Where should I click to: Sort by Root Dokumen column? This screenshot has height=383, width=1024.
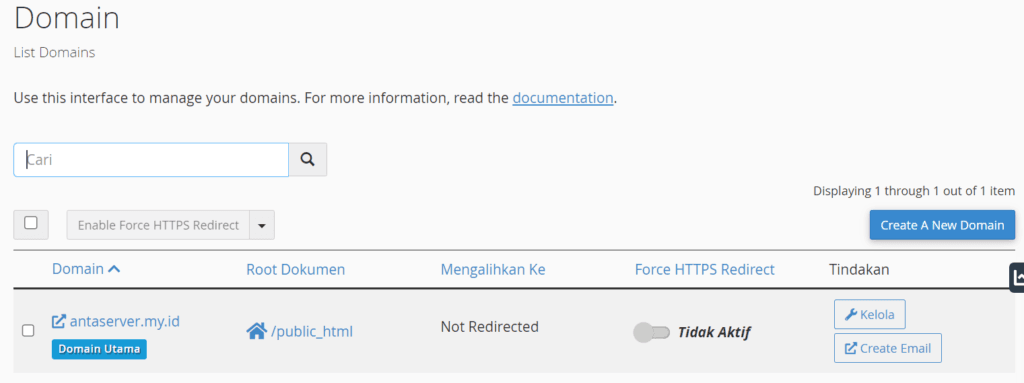[x=296, y=269]
